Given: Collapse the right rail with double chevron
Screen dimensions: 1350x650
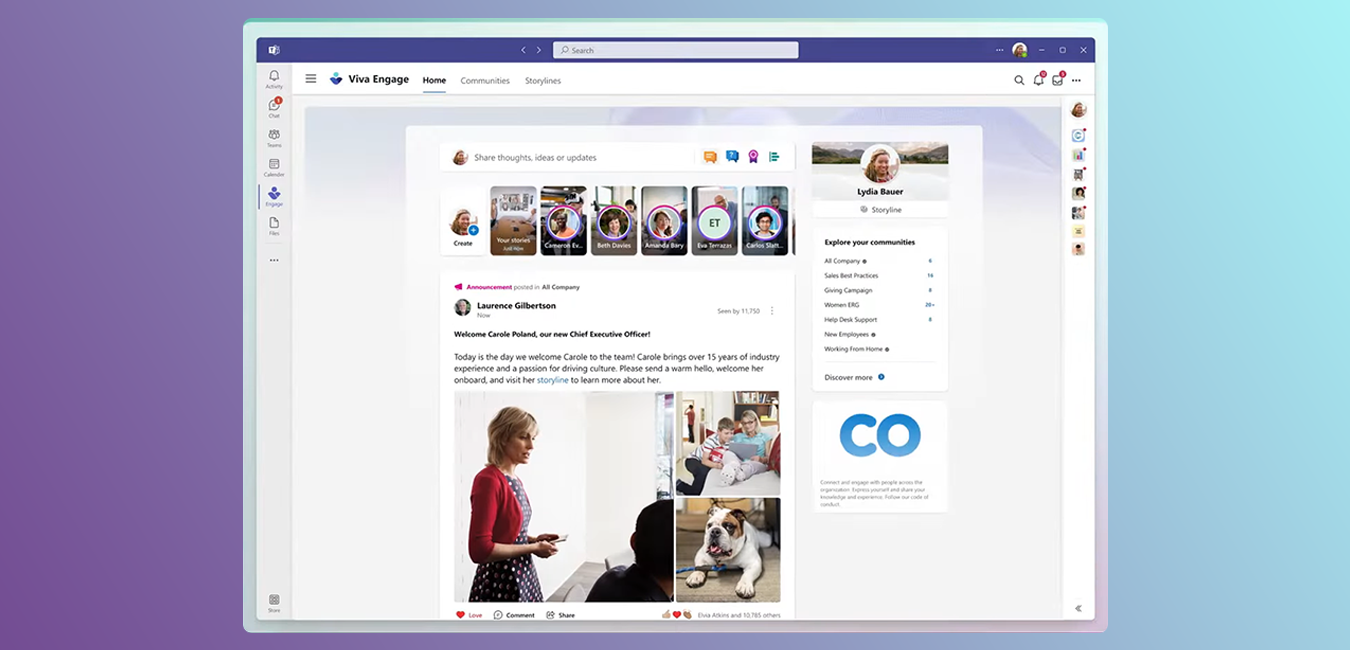Looking at the screenshot, I should 1078,608.
